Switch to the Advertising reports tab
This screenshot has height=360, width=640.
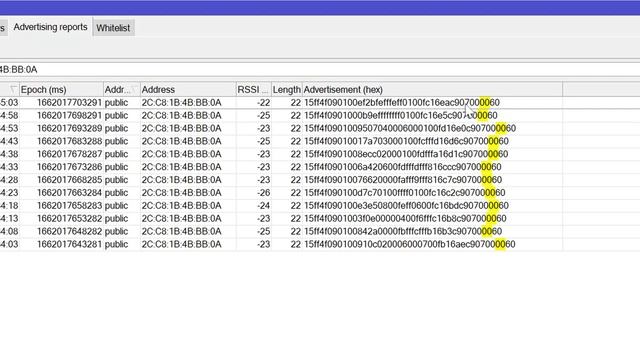point(50,27)
